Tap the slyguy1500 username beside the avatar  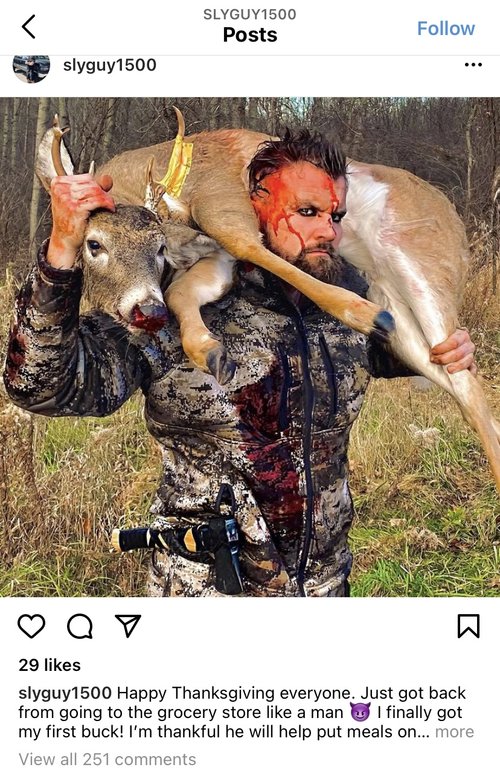(109, 65)
